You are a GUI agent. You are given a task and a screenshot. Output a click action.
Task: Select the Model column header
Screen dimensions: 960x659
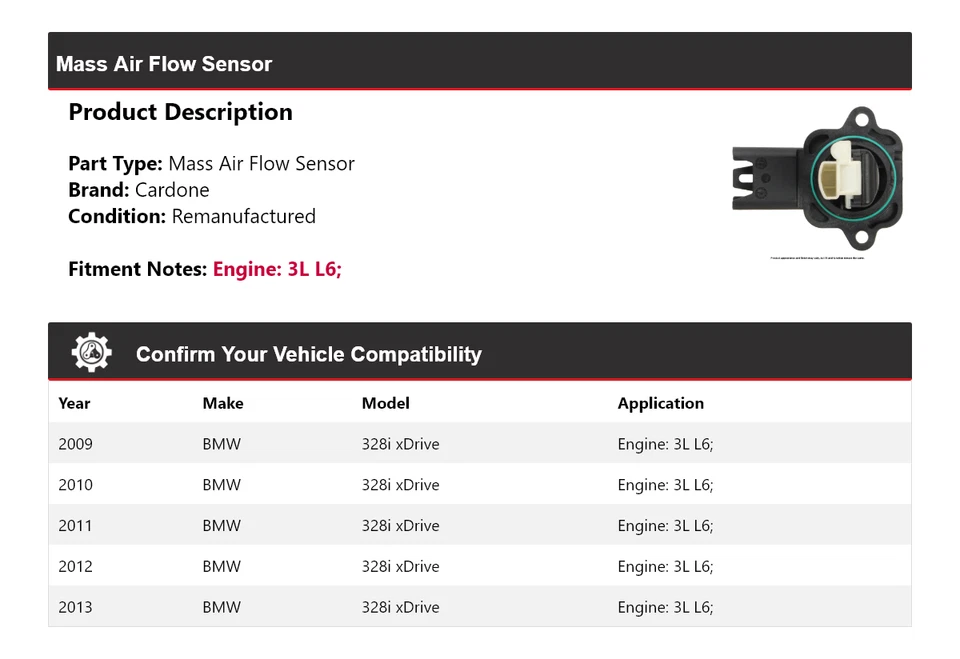pos(386,404)
